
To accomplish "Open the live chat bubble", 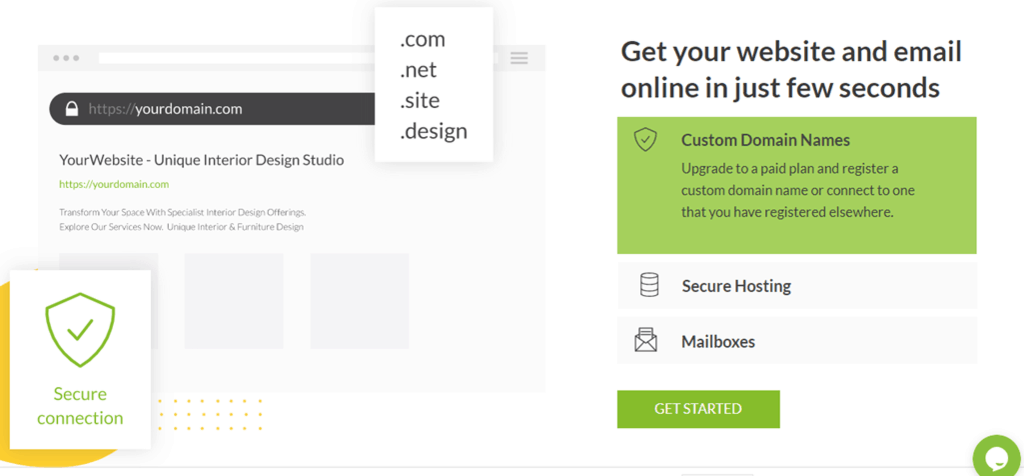I will click(998, 457).
